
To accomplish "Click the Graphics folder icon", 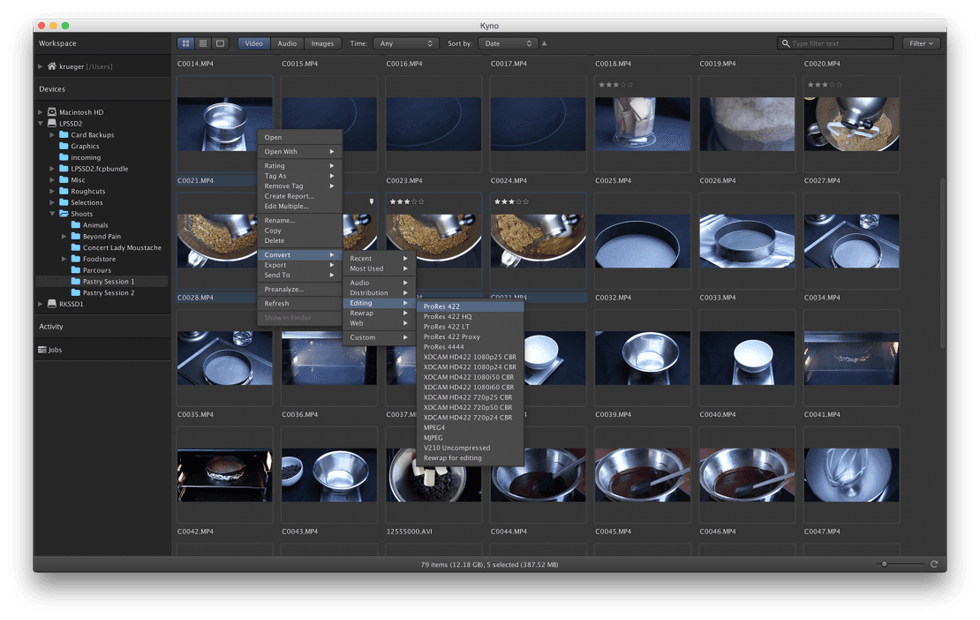I will tap(64, 146).
